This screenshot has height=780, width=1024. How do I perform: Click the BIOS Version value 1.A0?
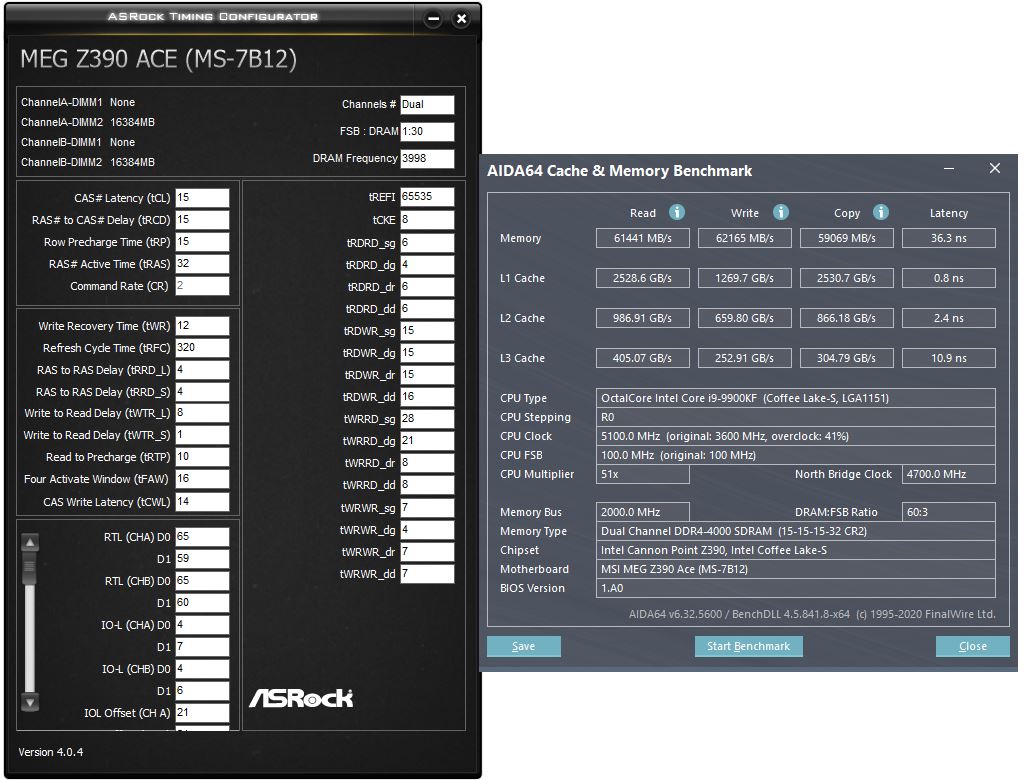point(795,588)
